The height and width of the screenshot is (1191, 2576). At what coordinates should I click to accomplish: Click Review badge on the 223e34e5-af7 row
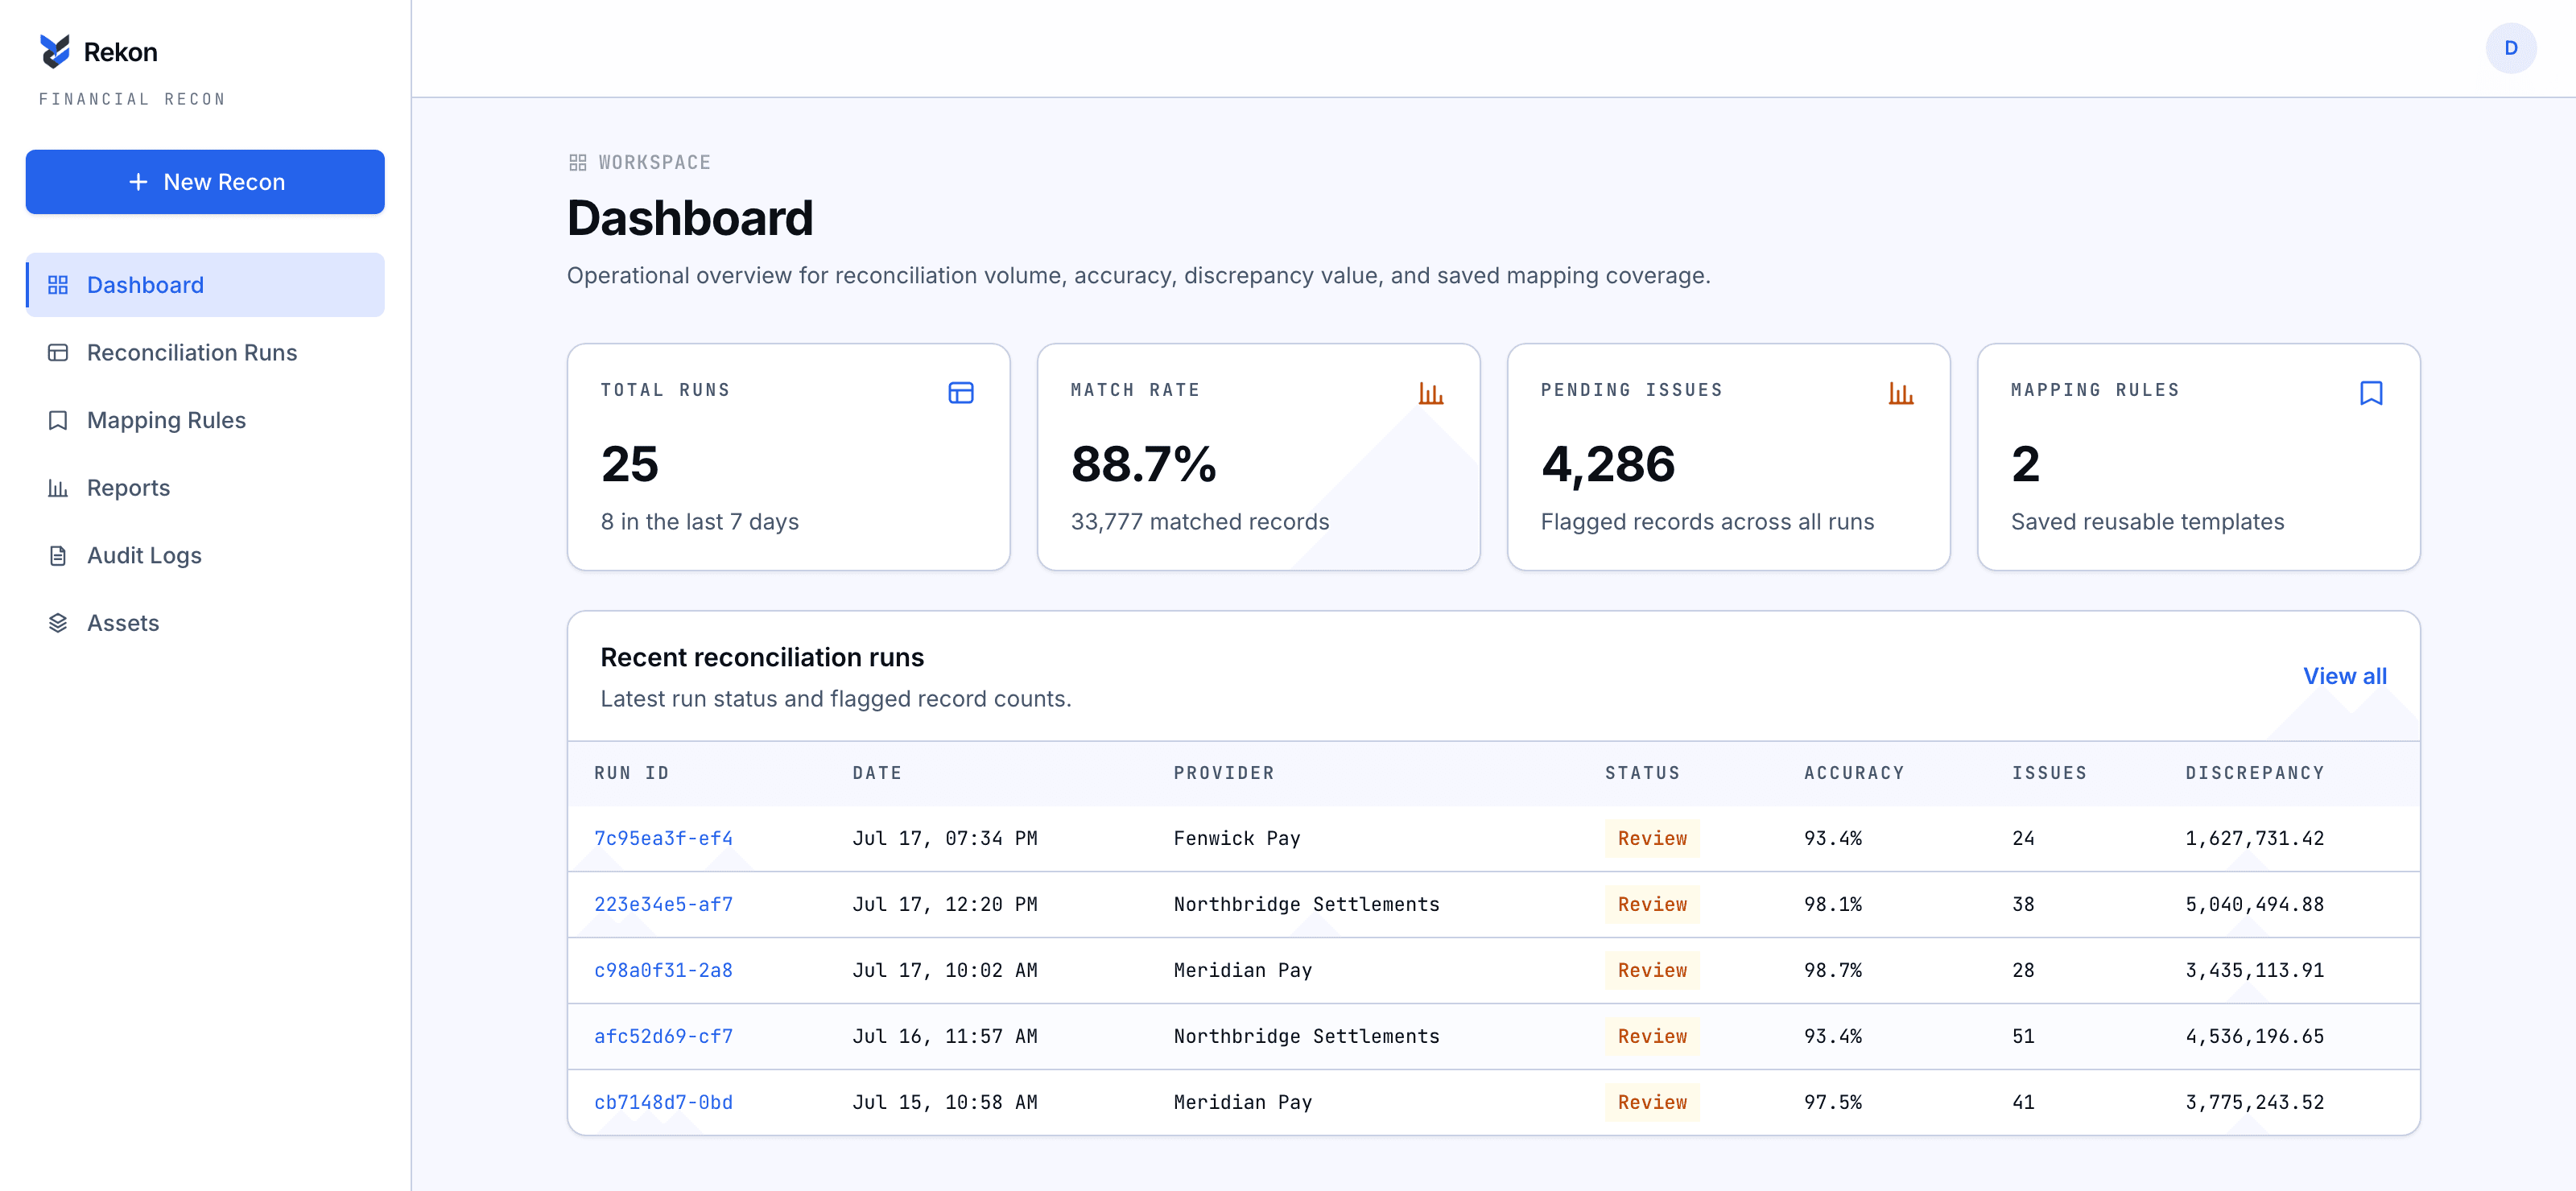[1652, 904]
